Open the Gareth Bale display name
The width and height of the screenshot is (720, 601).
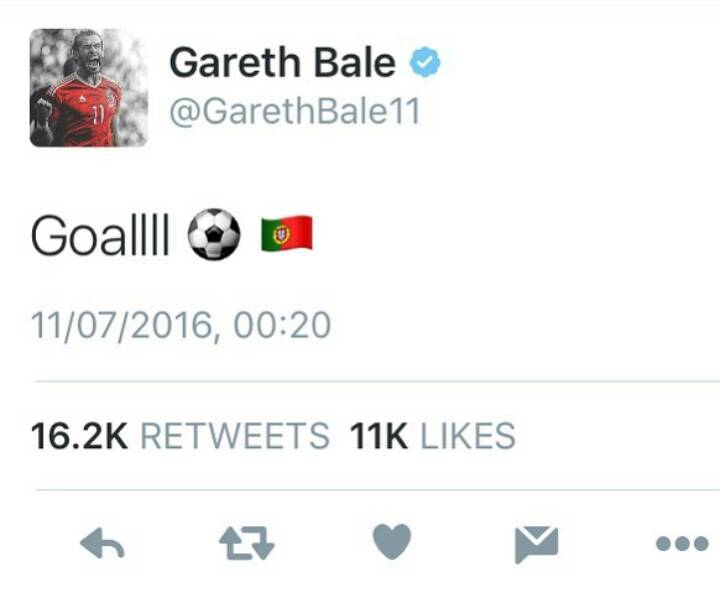point(282,62)
